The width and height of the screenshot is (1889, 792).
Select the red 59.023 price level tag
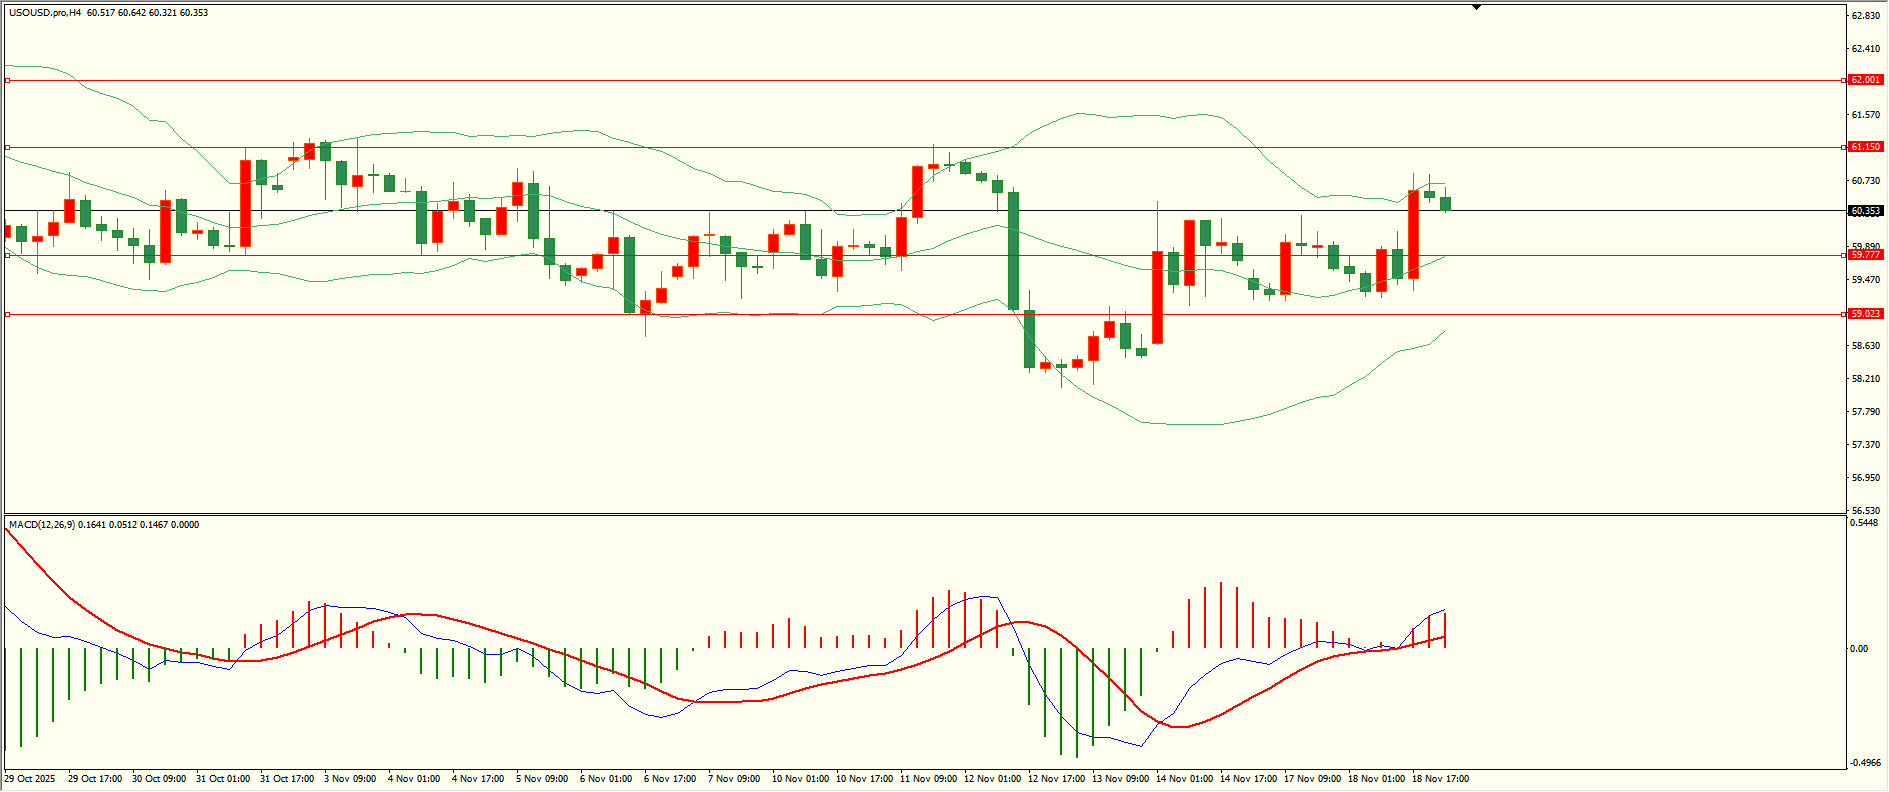[x=1865, y=314]
